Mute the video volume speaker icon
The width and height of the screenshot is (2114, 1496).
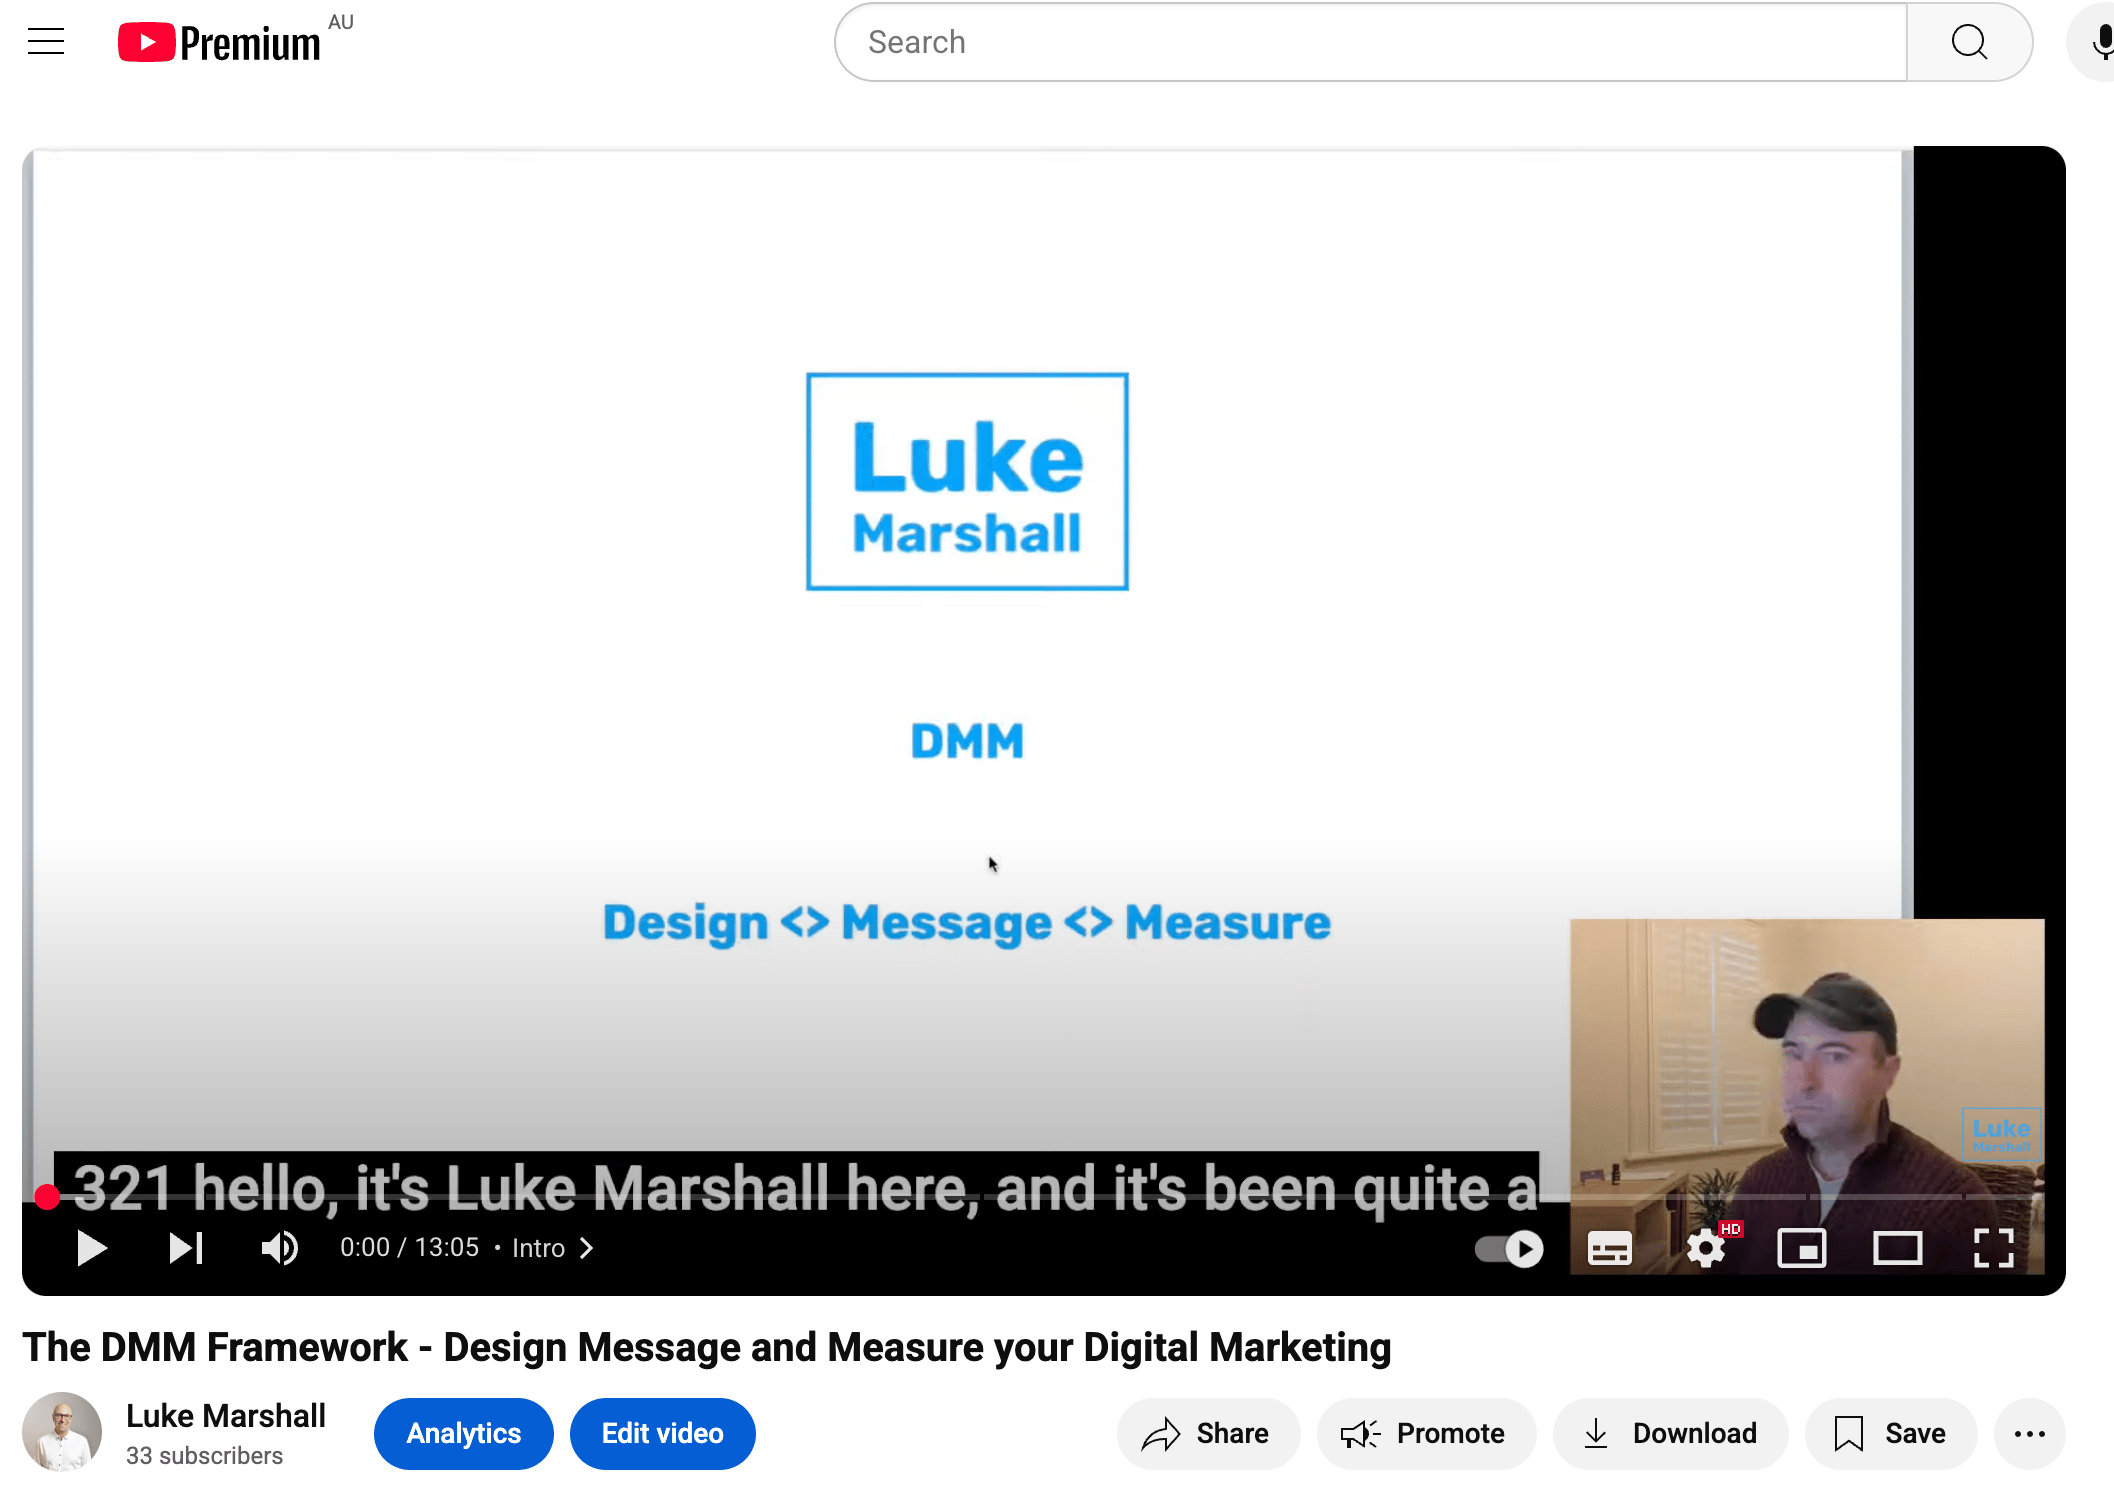pos(279,1248)
